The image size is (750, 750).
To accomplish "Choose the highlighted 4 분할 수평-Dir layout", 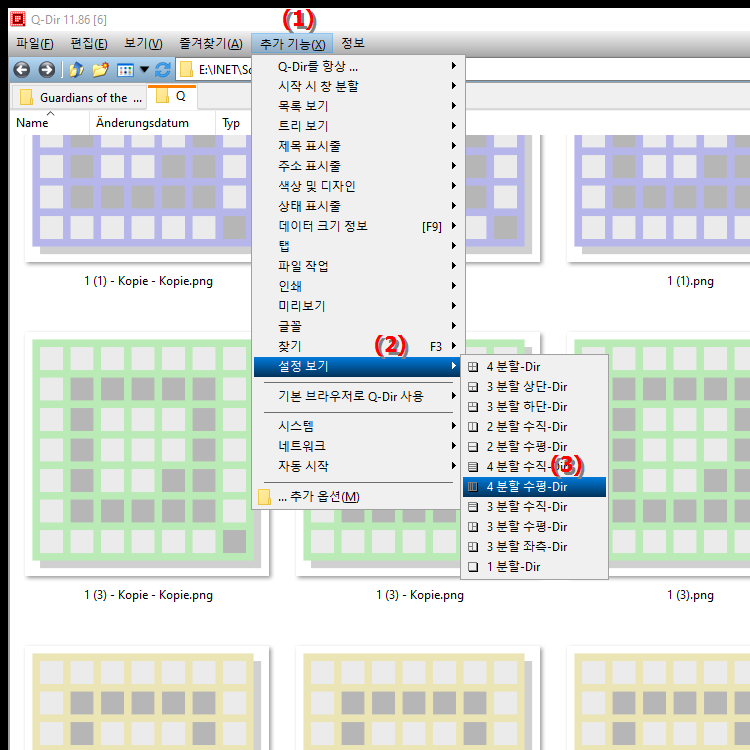I will pyautogui.click(x=534, y=487).
